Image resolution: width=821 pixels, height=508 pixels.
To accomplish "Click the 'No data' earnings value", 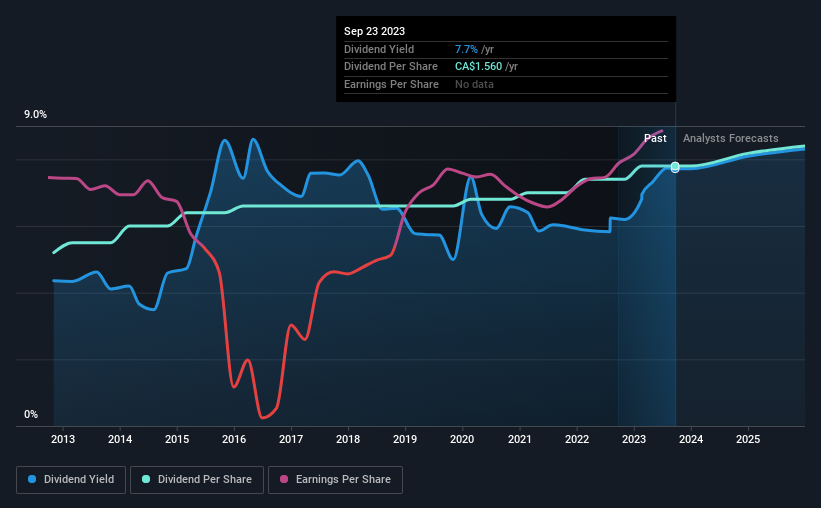I will 474,84.
